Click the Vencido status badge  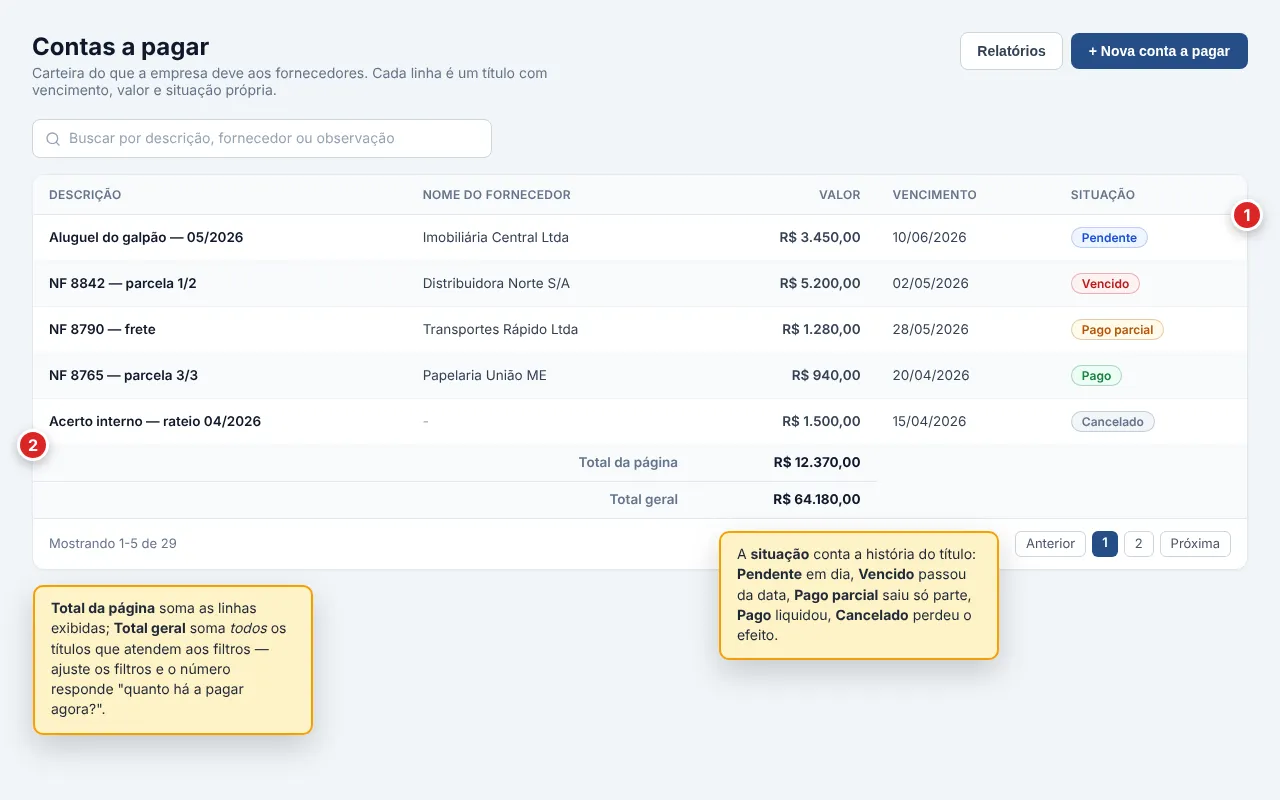point(1105,284)
